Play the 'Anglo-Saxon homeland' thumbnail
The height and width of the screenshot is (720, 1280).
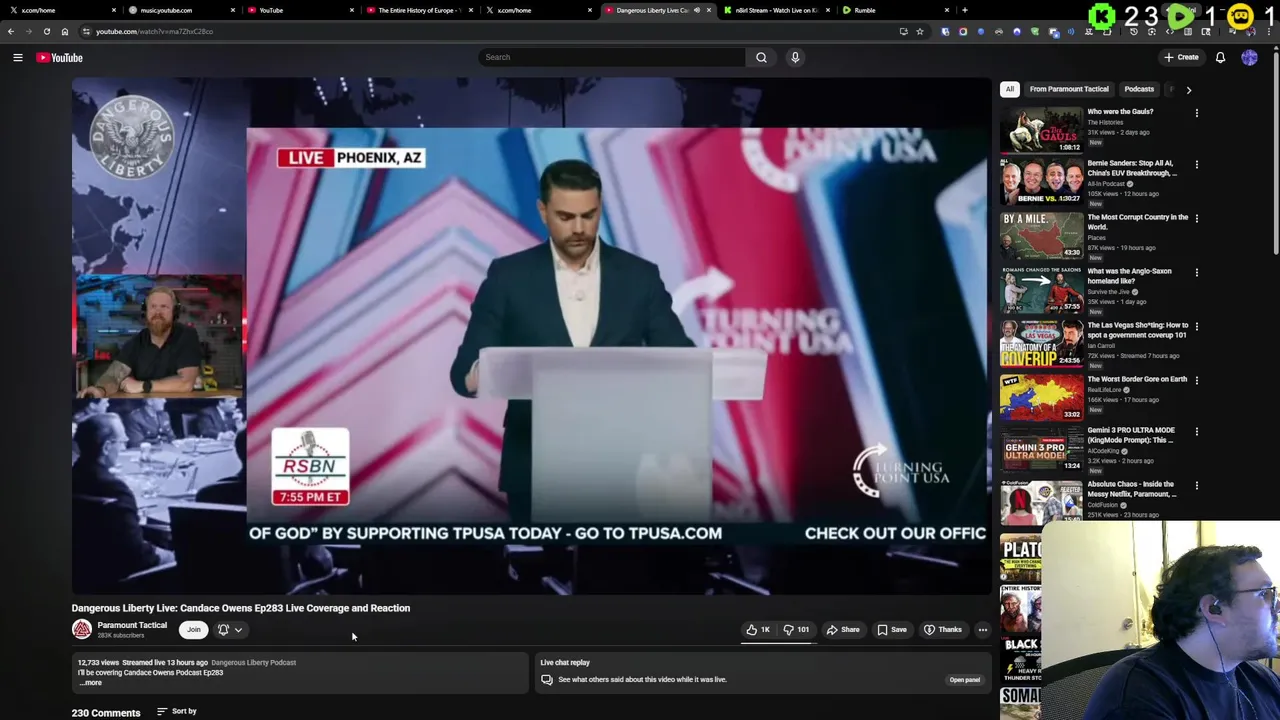coord(1041,289)
